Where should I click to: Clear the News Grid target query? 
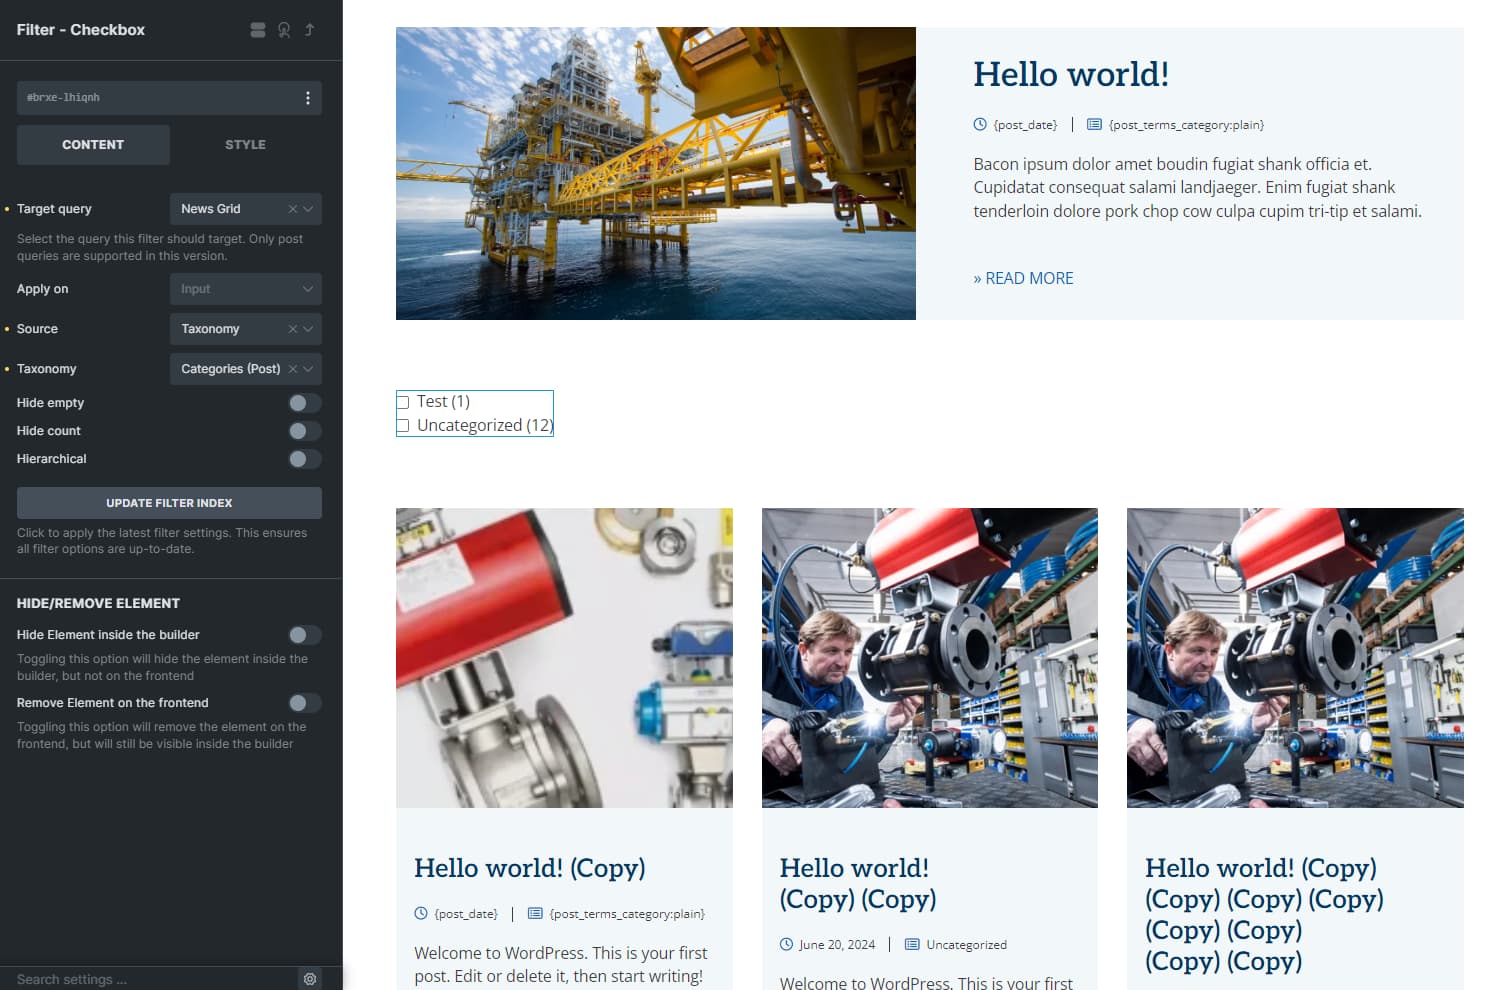(x=293, y=209)
